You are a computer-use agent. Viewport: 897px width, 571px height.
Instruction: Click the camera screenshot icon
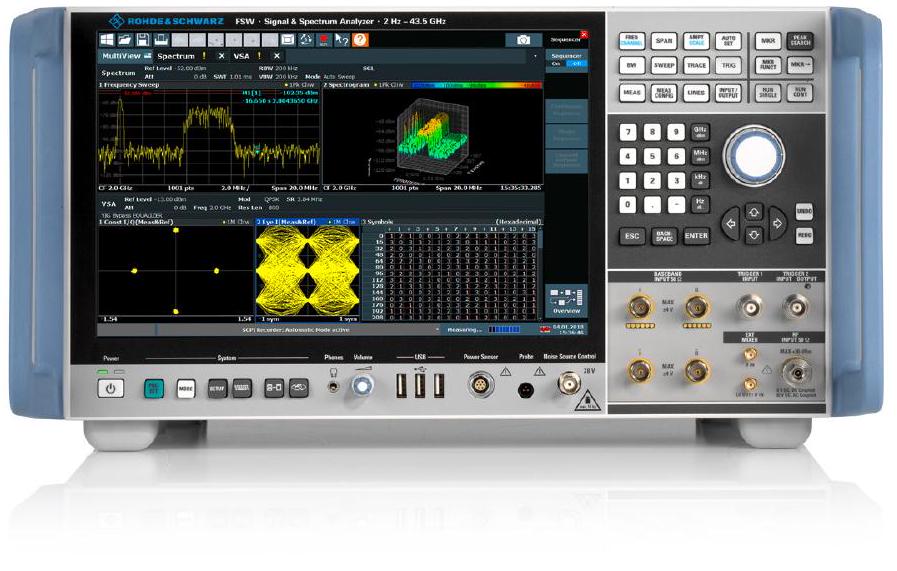pos(523,40)
